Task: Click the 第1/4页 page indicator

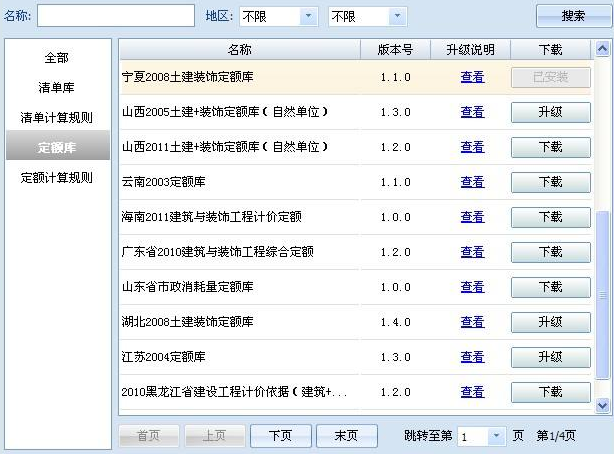Action: point(556,436)
